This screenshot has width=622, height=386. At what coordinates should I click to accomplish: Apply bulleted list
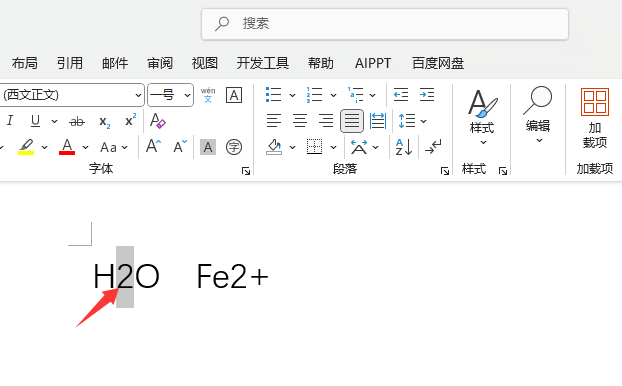coord(273,95)
